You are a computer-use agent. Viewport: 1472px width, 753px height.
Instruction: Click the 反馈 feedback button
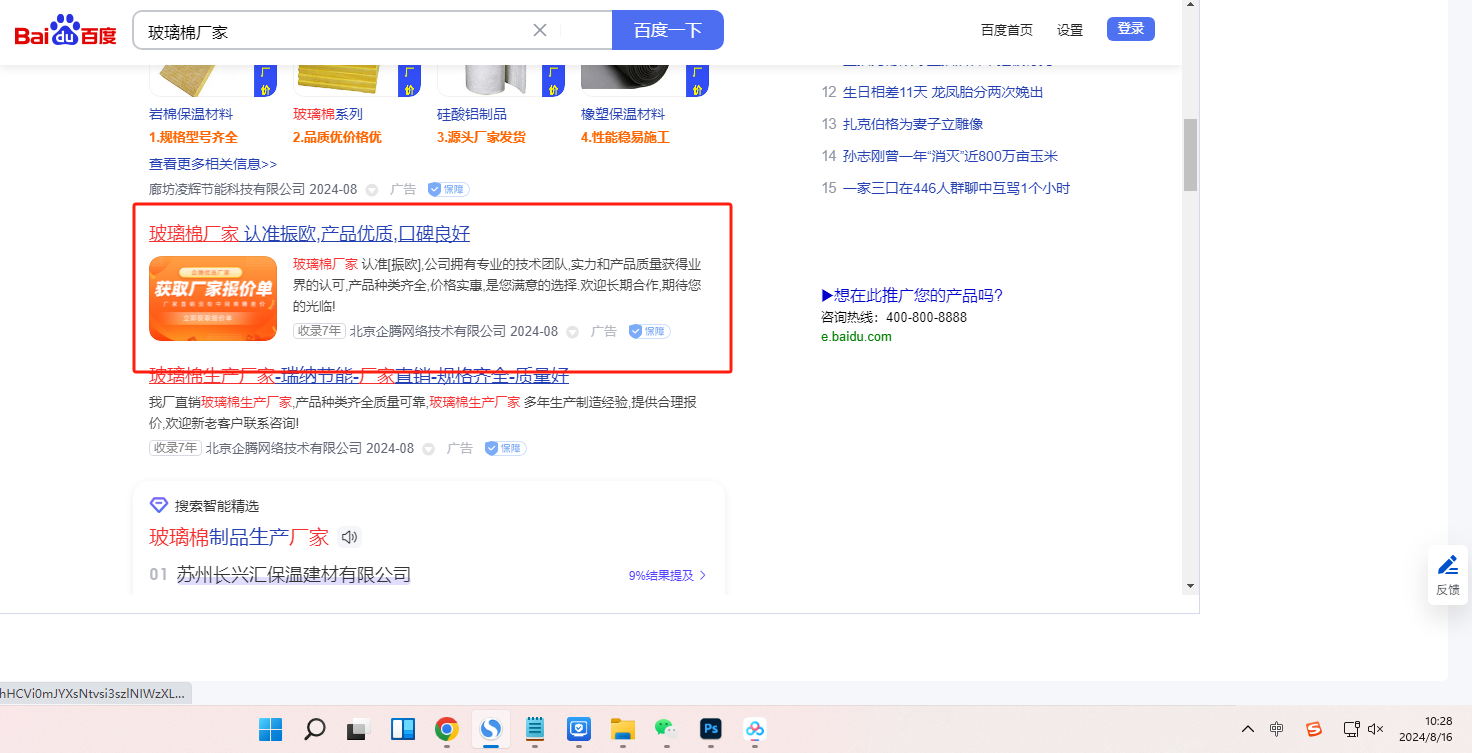coord(1448,575)
